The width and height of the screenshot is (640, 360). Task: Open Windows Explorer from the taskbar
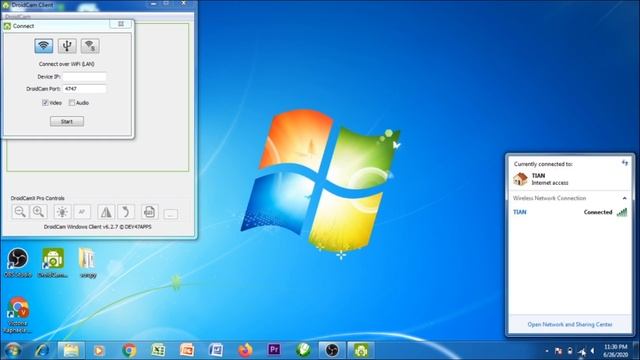pos(71,350)
